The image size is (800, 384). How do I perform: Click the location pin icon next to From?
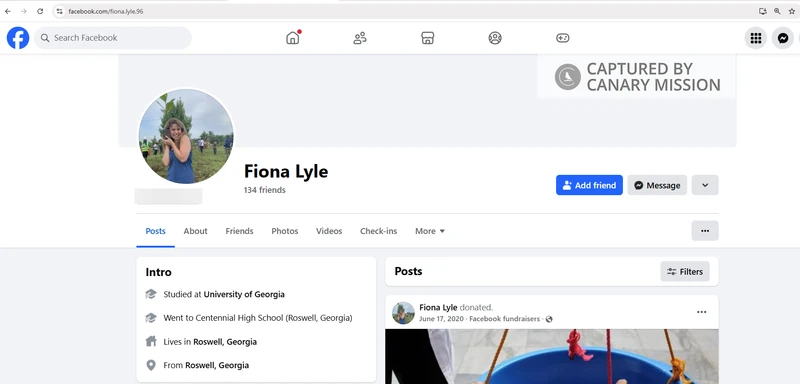tap(151, 365)
